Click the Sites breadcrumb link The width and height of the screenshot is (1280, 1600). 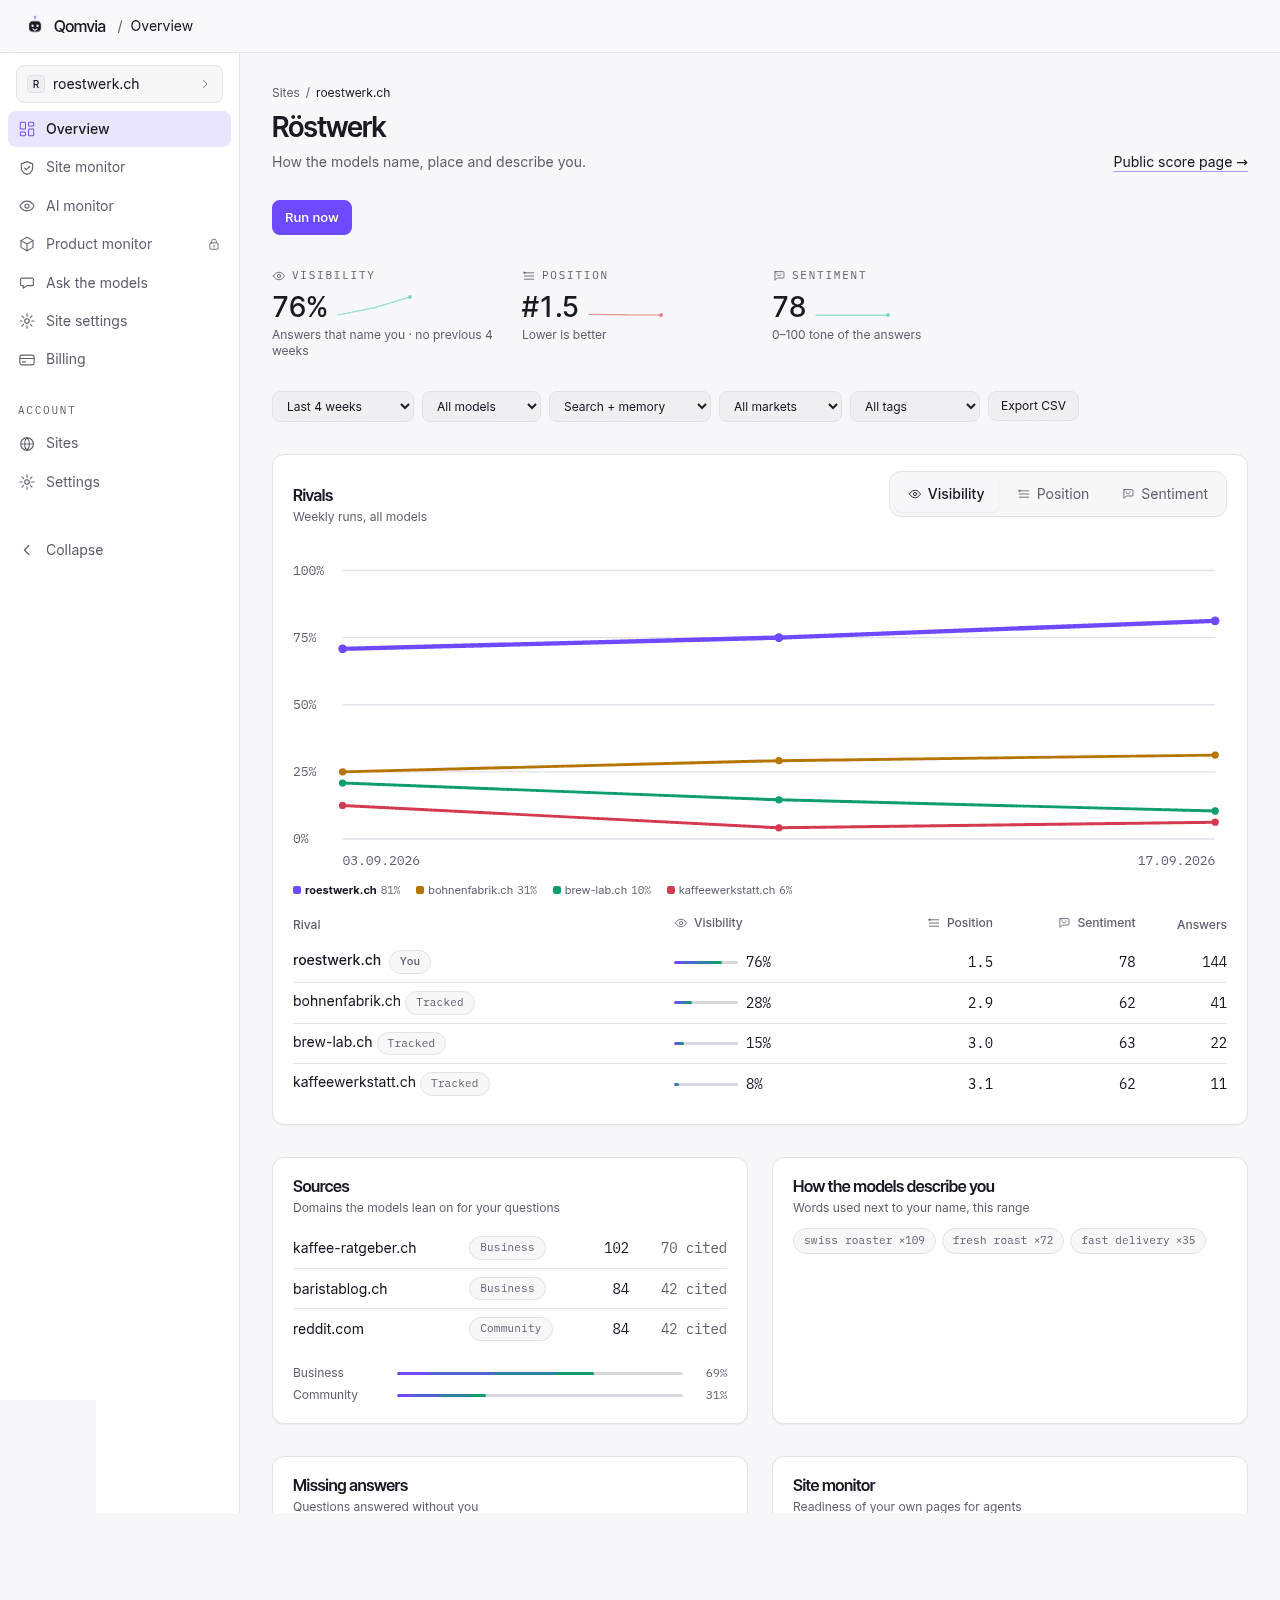(x=286, y=93)
